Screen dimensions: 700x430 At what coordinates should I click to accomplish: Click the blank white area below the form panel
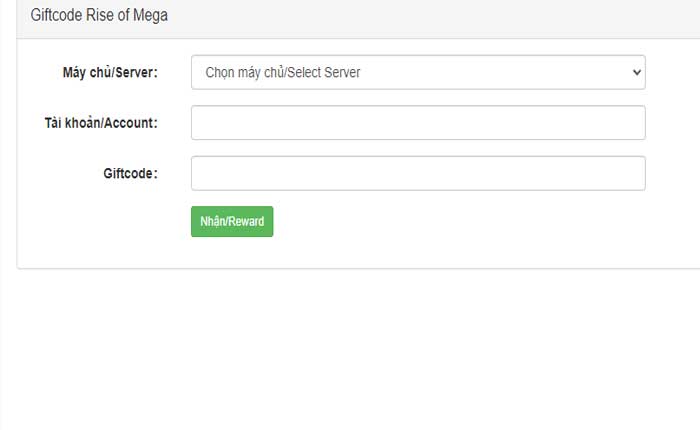tap(350, 350)
